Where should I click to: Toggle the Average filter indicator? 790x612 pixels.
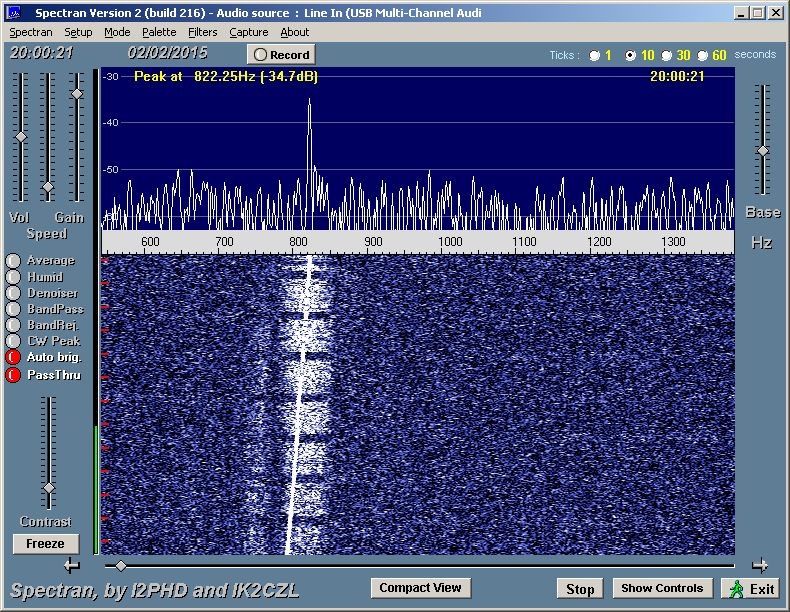pos(13,261)
